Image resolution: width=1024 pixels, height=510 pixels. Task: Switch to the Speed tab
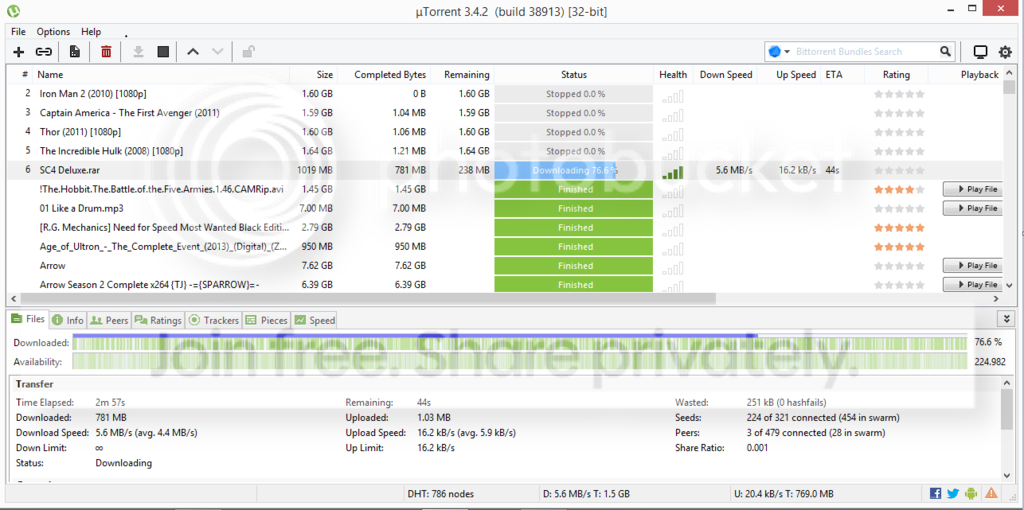tap(314, 320)
